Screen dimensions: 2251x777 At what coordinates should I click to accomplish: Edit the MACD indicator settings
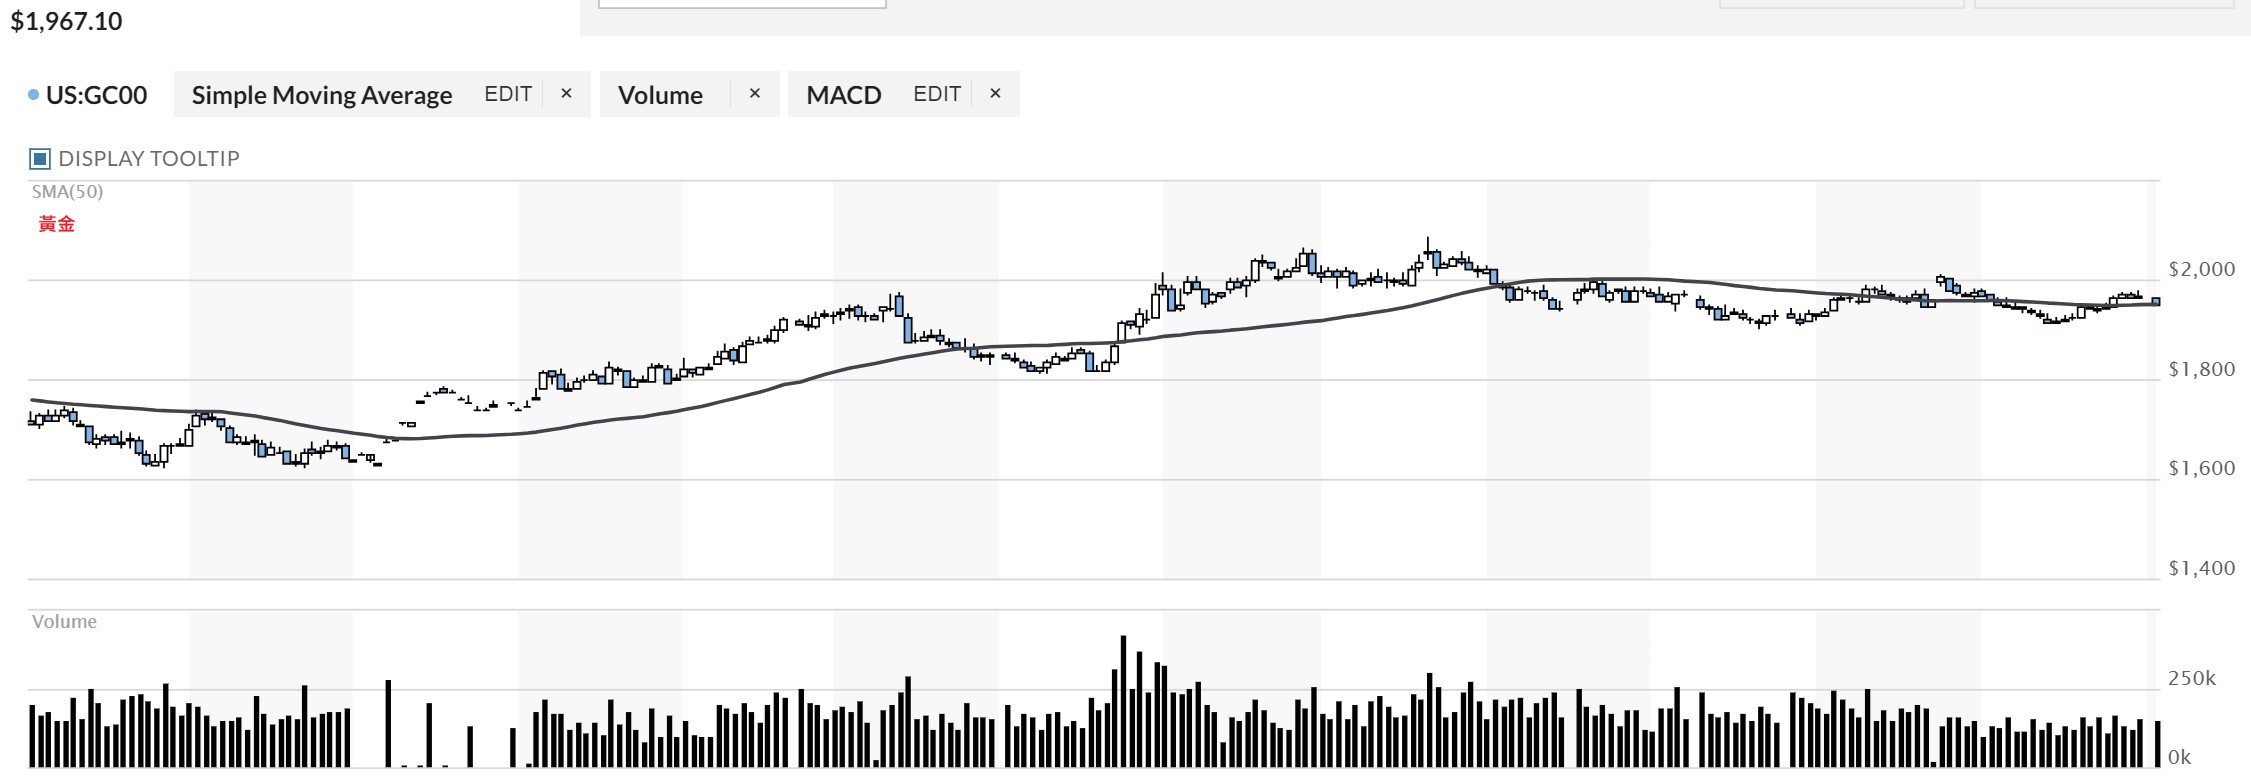(x=936, y=94)
